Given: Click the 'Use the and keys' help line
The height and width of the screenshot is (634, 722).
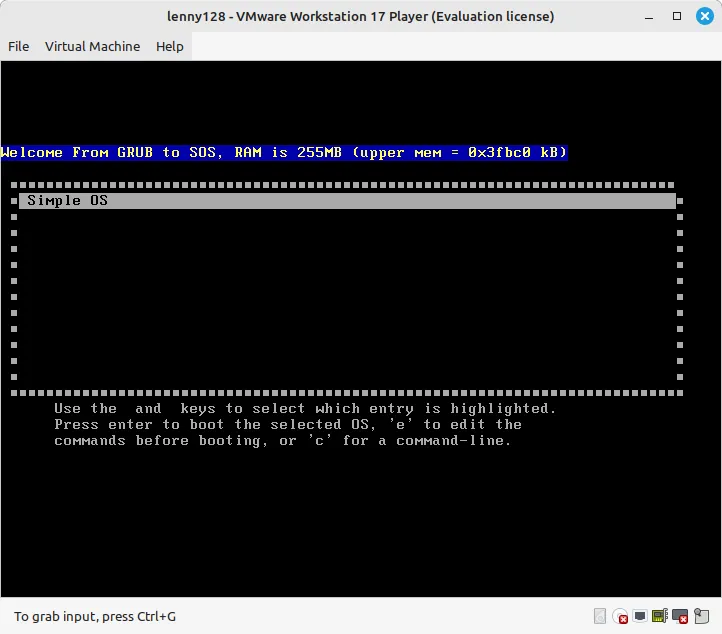Looking at the screenshot, I should (305, 408).
